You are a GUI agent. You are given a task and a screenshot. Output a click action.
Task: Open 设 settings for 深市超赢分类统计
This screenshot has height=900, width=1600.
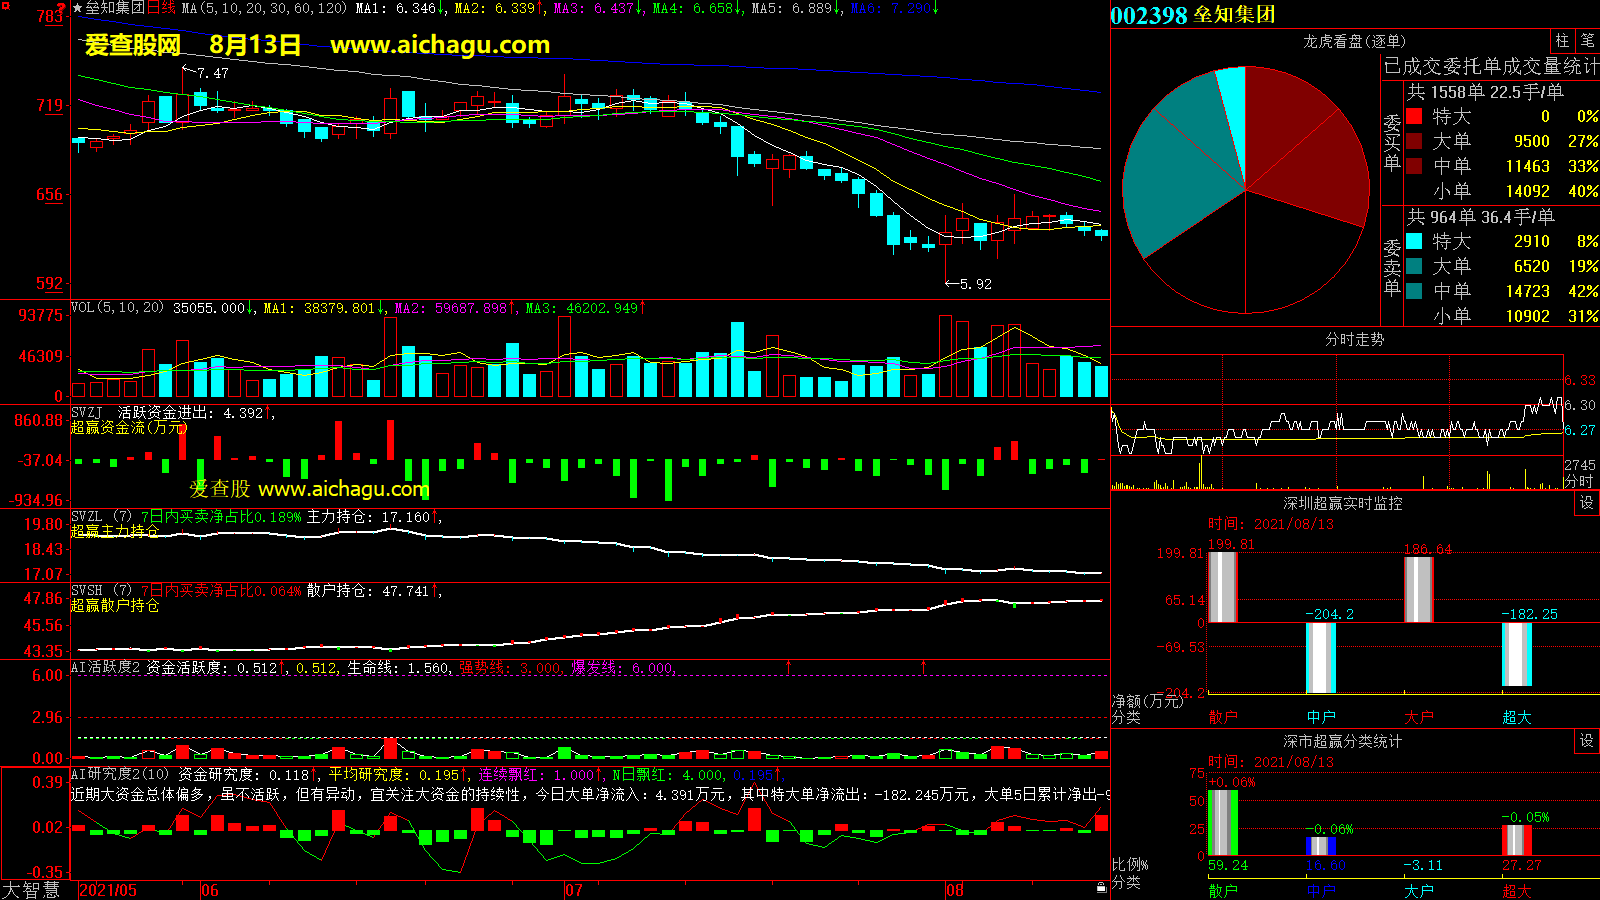(1587, 741)
